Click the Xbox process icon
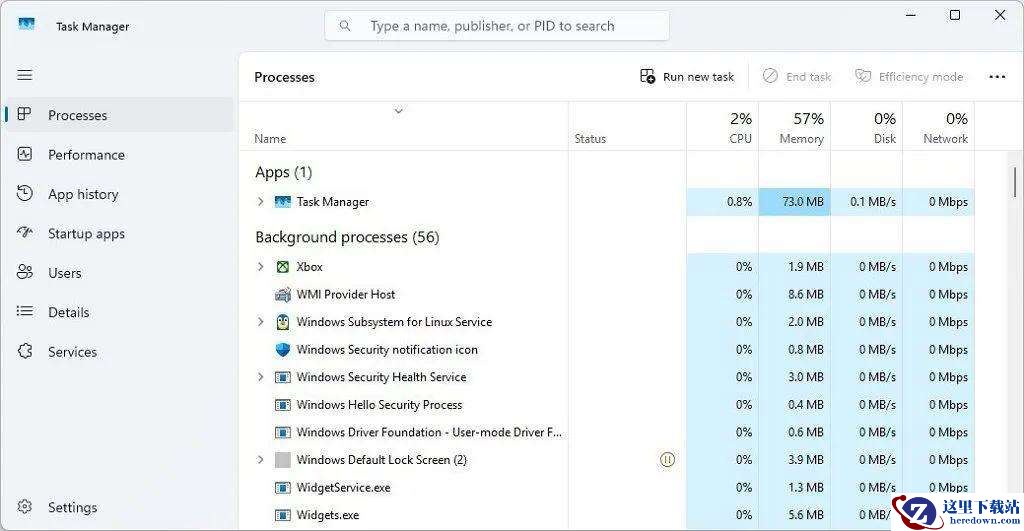Viewport: 1024px width, 531px height. 283,267
